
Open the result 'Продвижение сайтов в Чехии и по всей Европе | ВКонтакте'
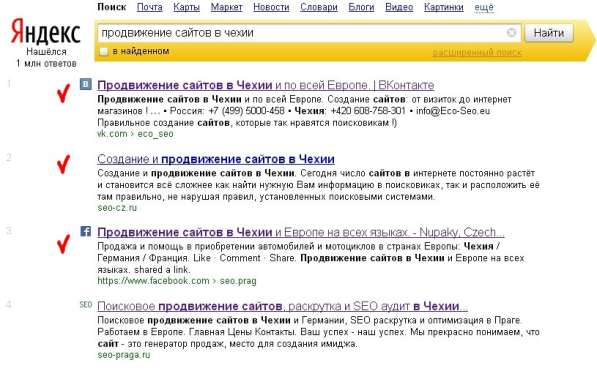point(266,85)
